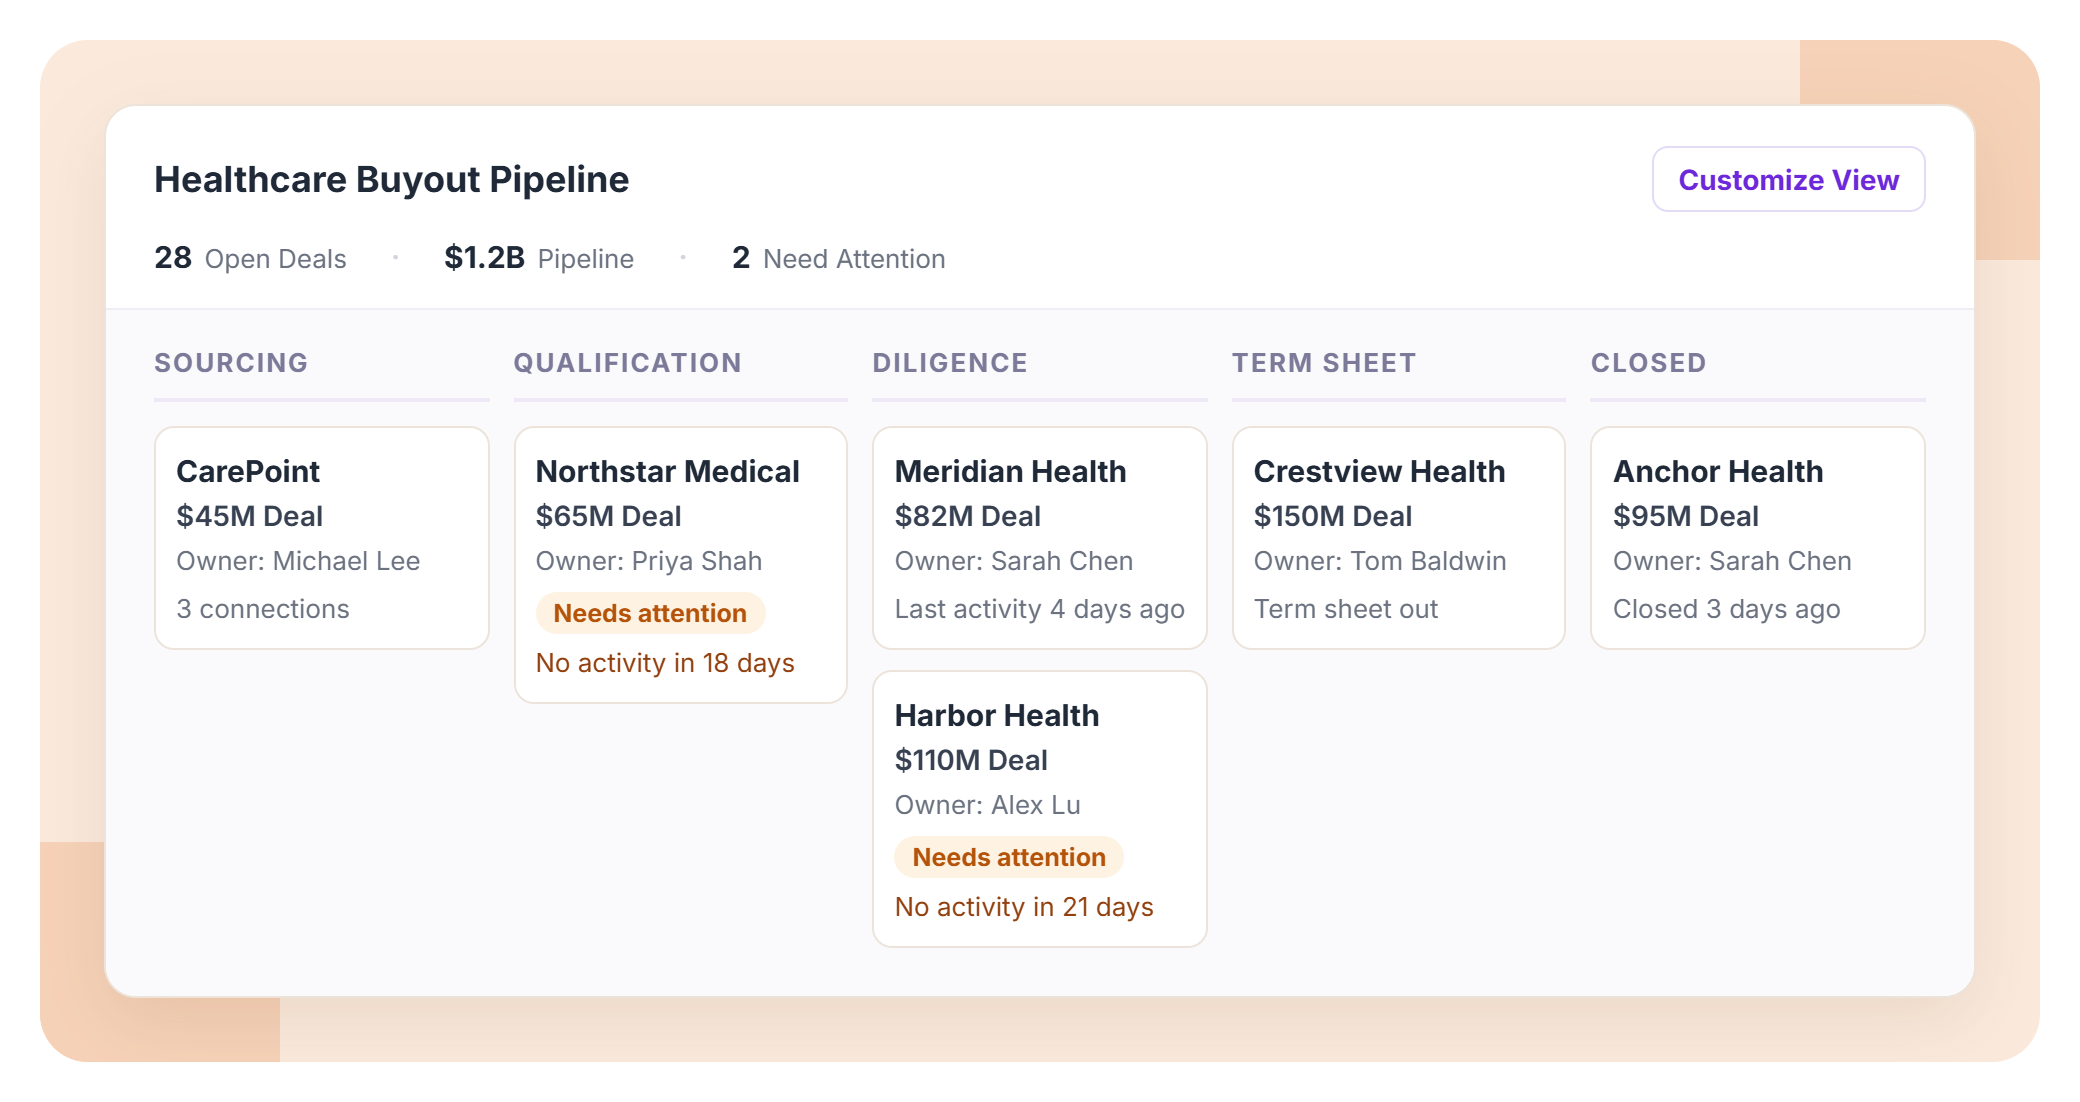Click 'No activity in 18 days' text
The image size is (2080, 1102).
point(665,663)
